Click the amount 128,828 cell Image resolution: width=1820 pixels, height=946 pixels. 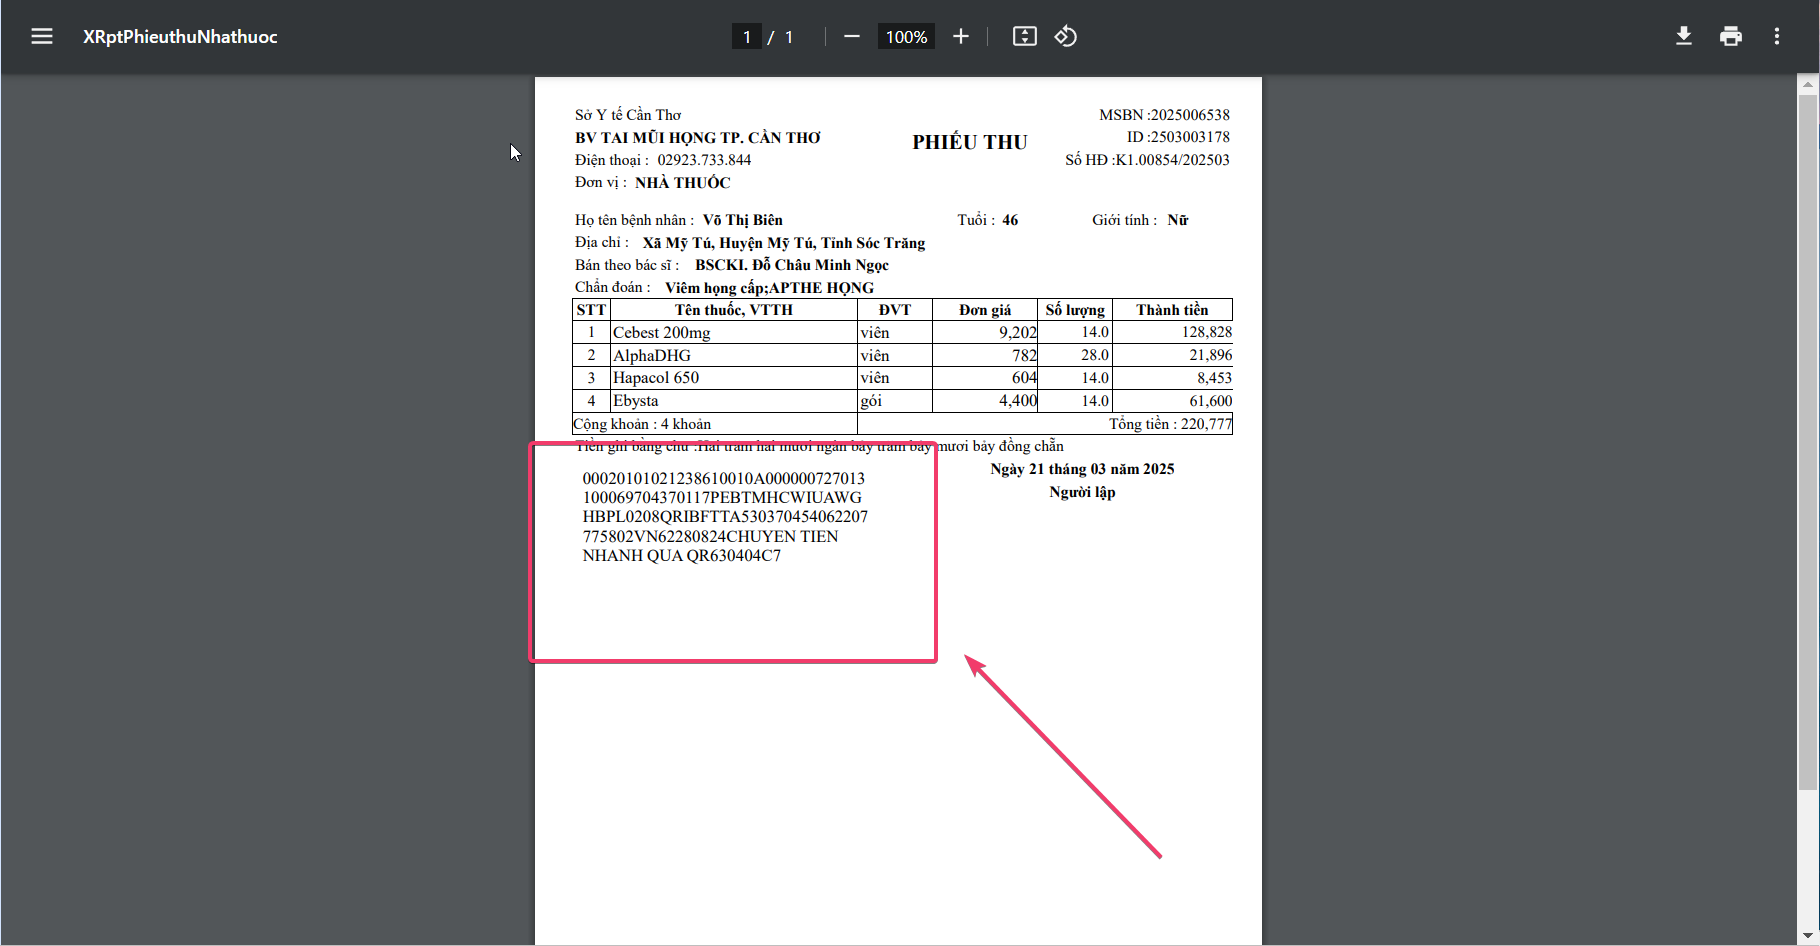(1171, 332)
